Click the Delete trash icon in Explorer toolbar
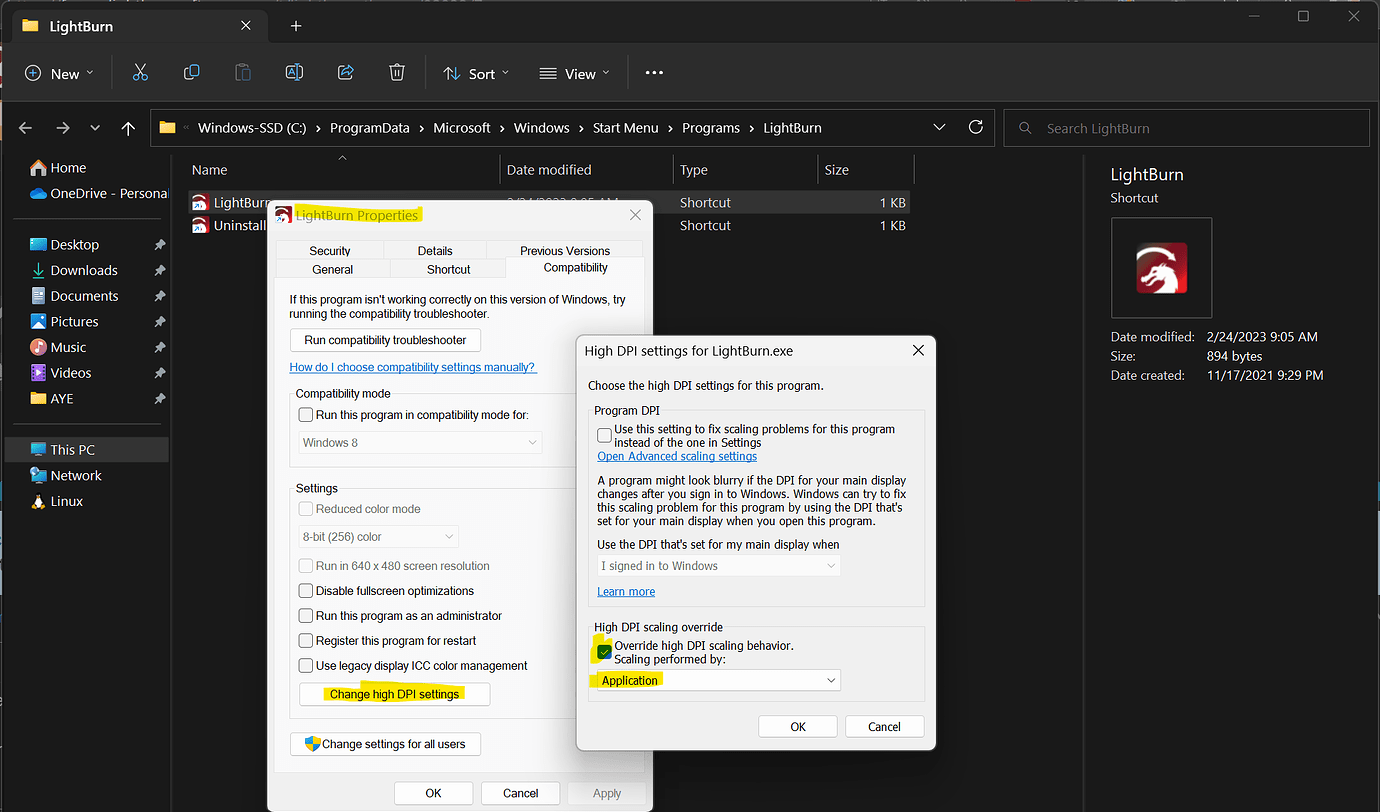The image size is (1380, 812). pos(397,72)
